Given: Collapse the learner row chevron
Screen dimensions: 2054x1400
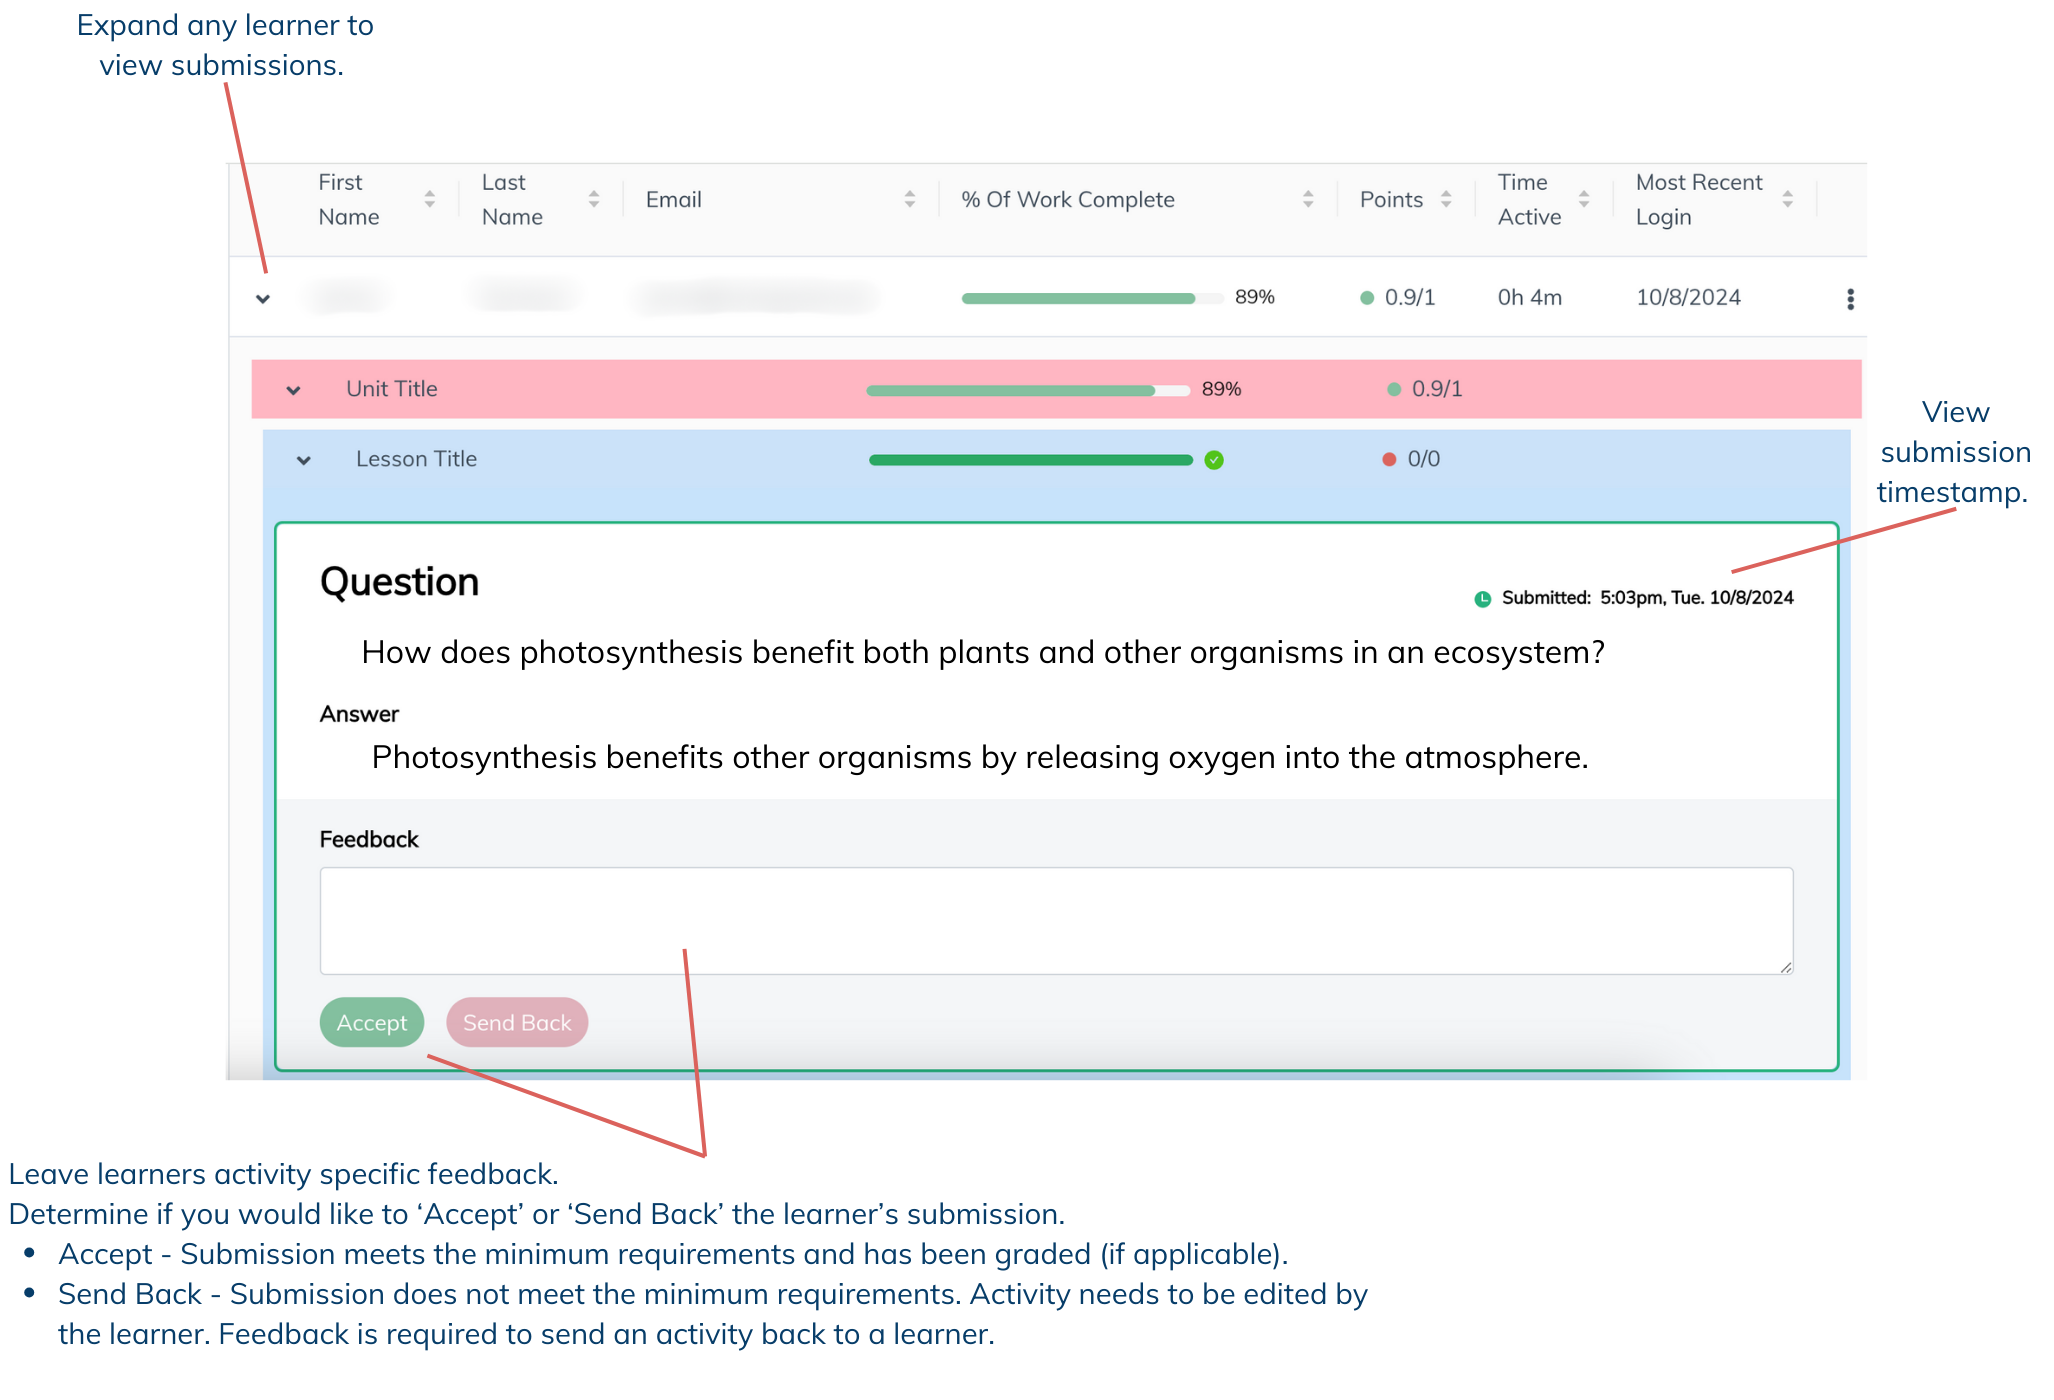Looking at the screenshot, I should (x=263, y=299).
